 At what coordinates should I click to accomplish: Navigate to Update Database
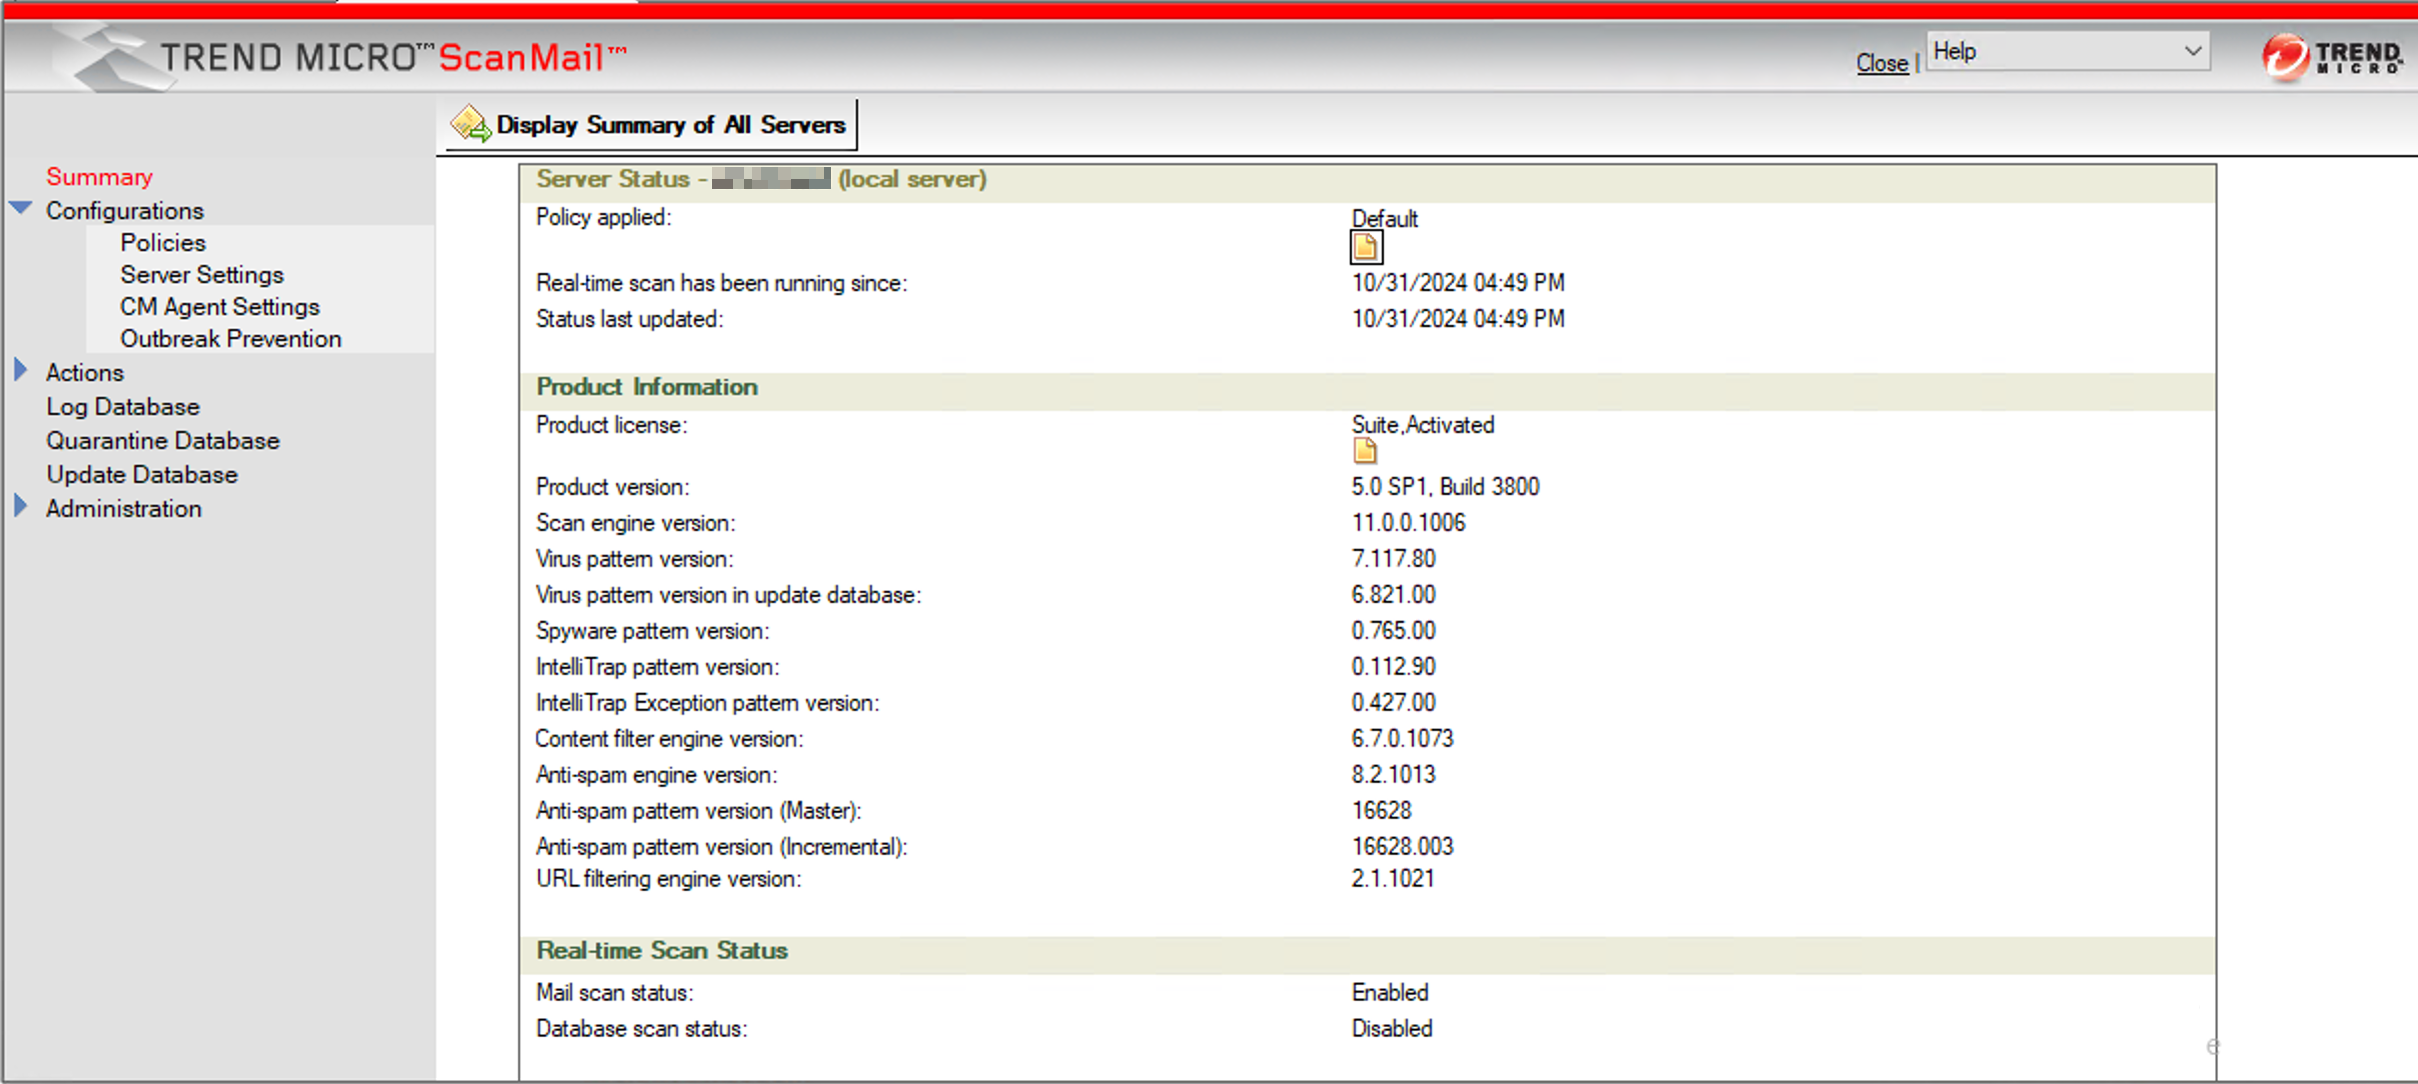coord(142,475)
